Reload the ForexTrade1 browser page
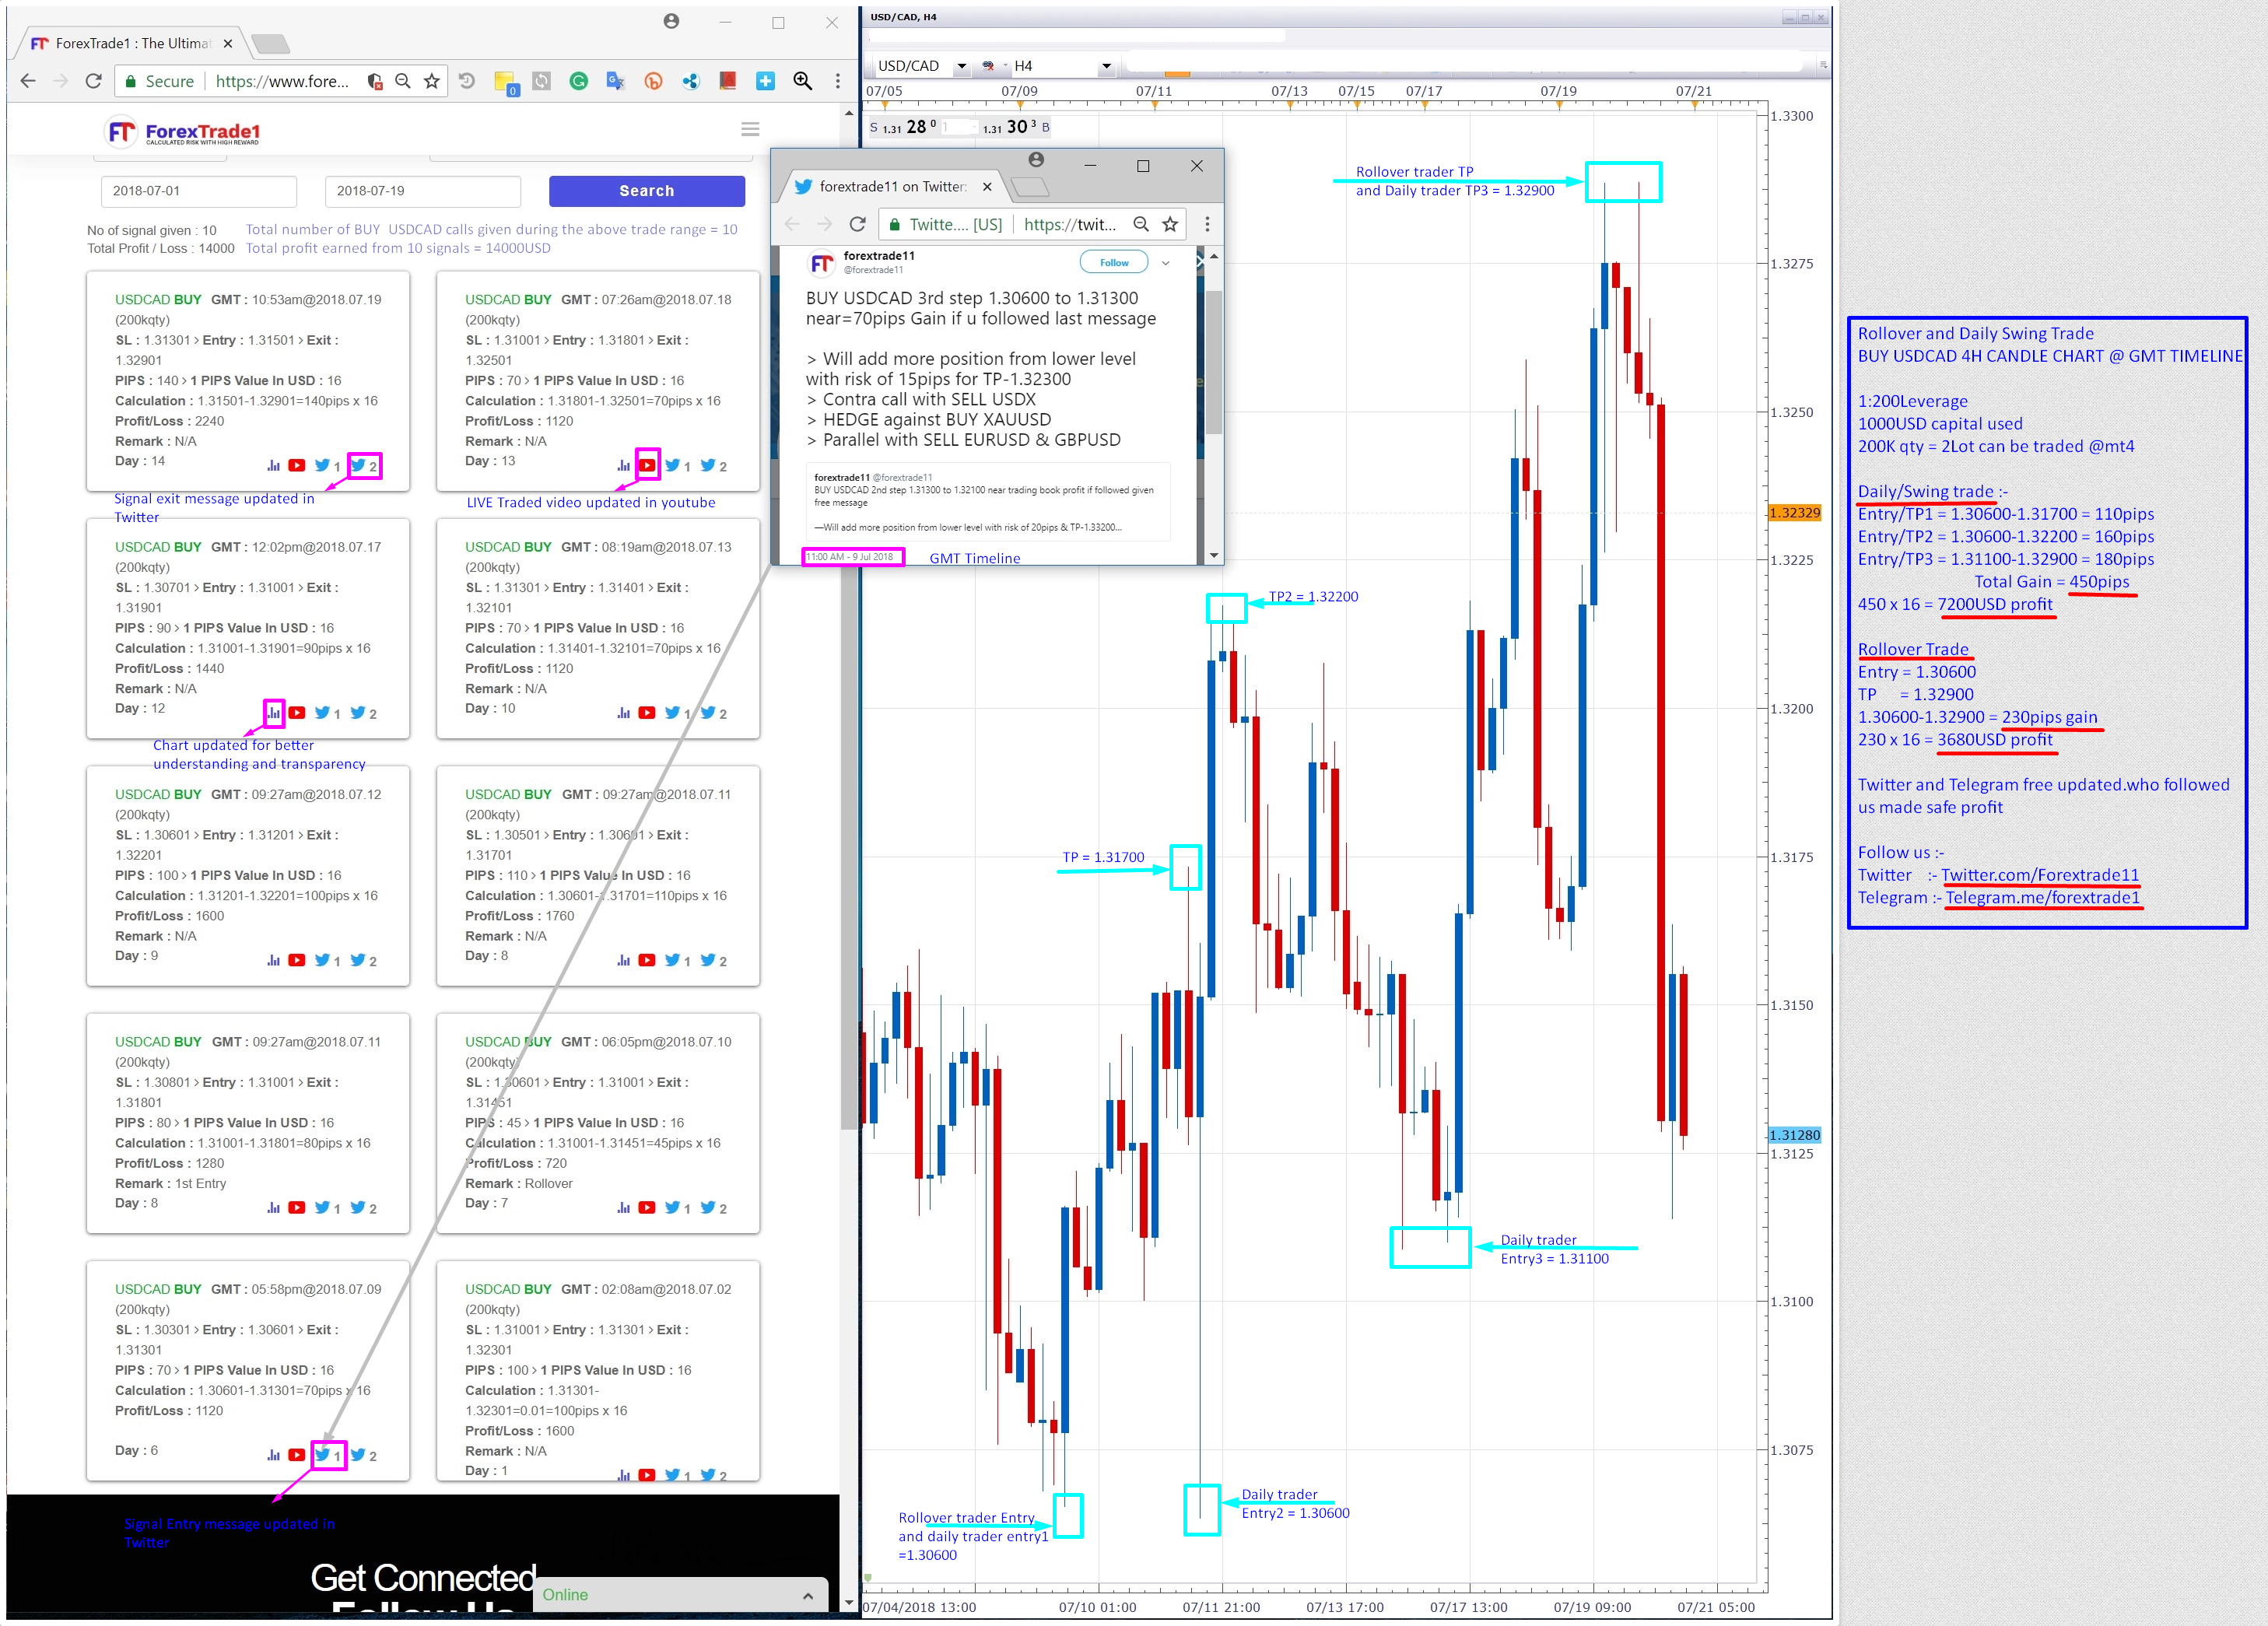The image size is (2268, 1626). [93, 82]
